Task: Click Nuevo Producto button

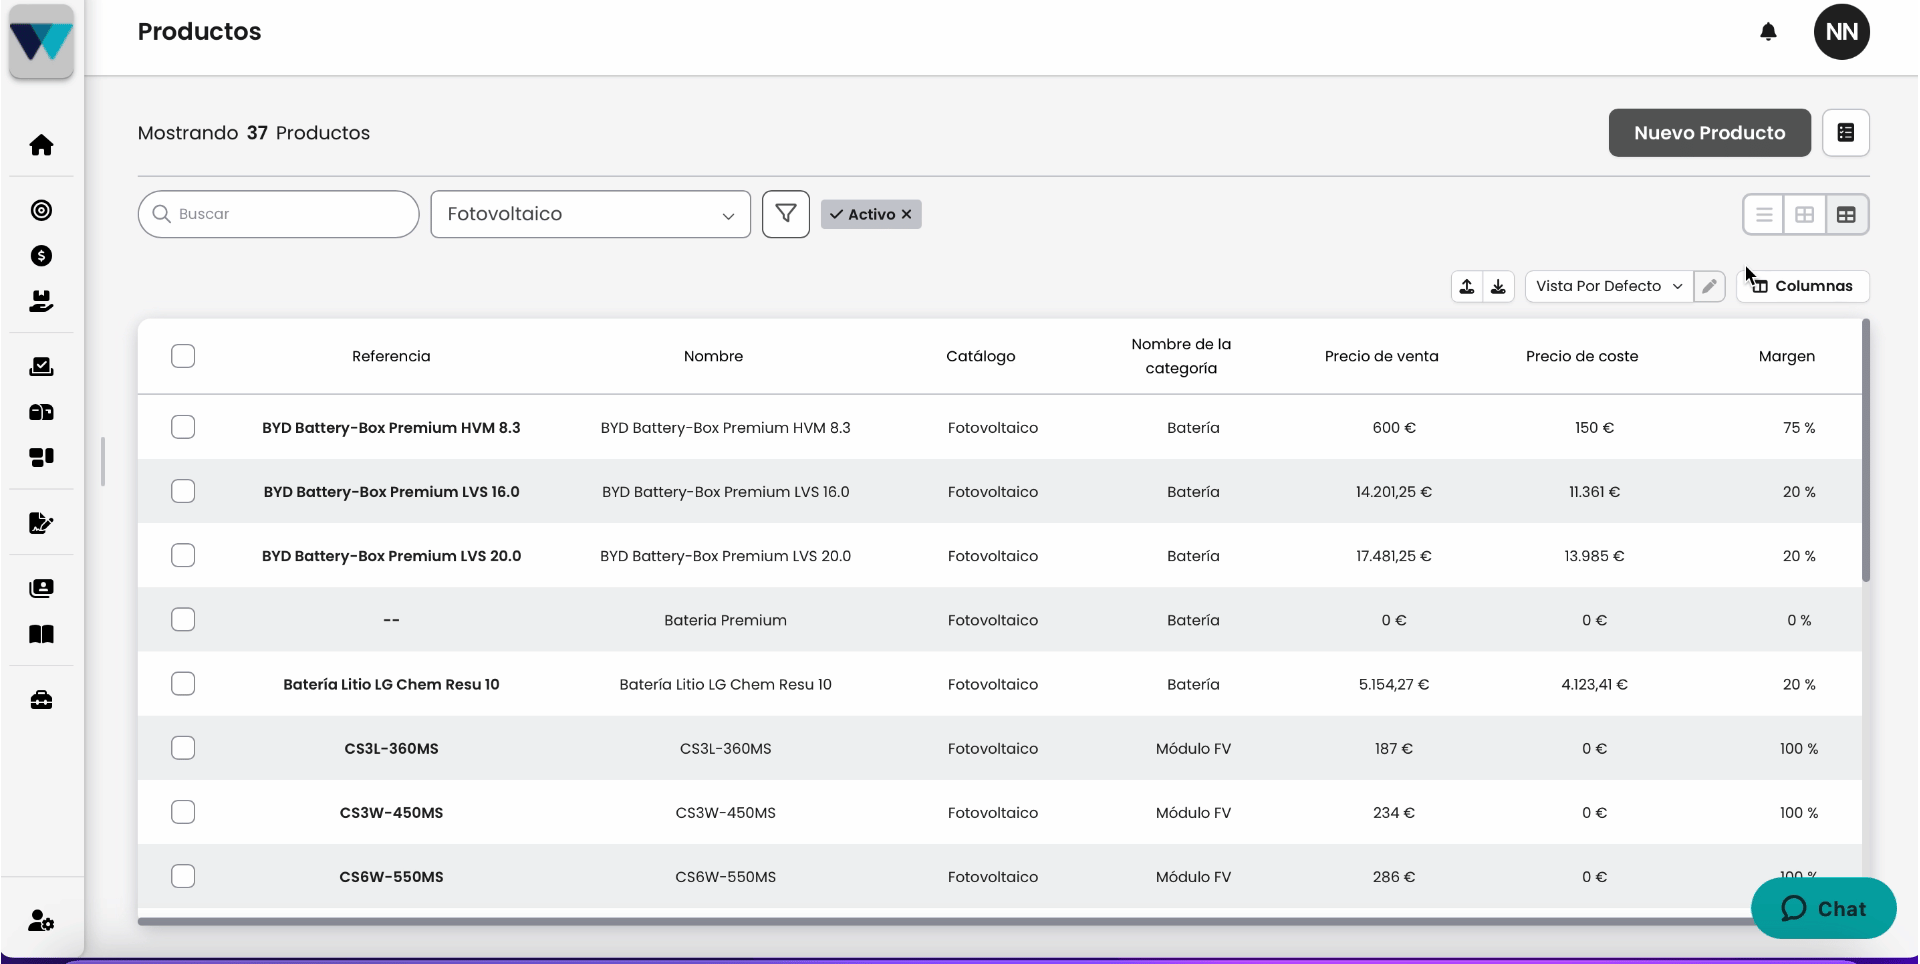Action: point(1709,133)
